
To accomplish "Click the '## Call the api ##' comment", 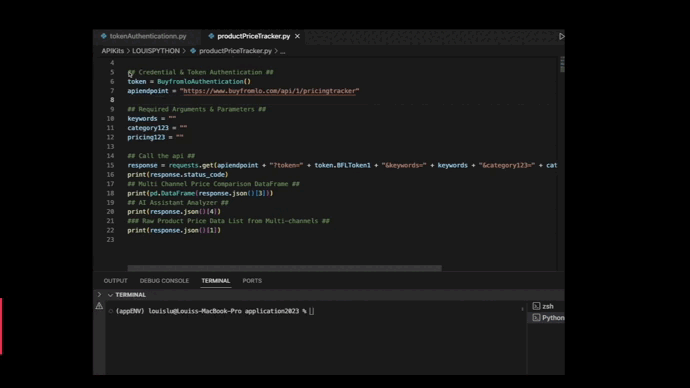I will pos(161,156).
